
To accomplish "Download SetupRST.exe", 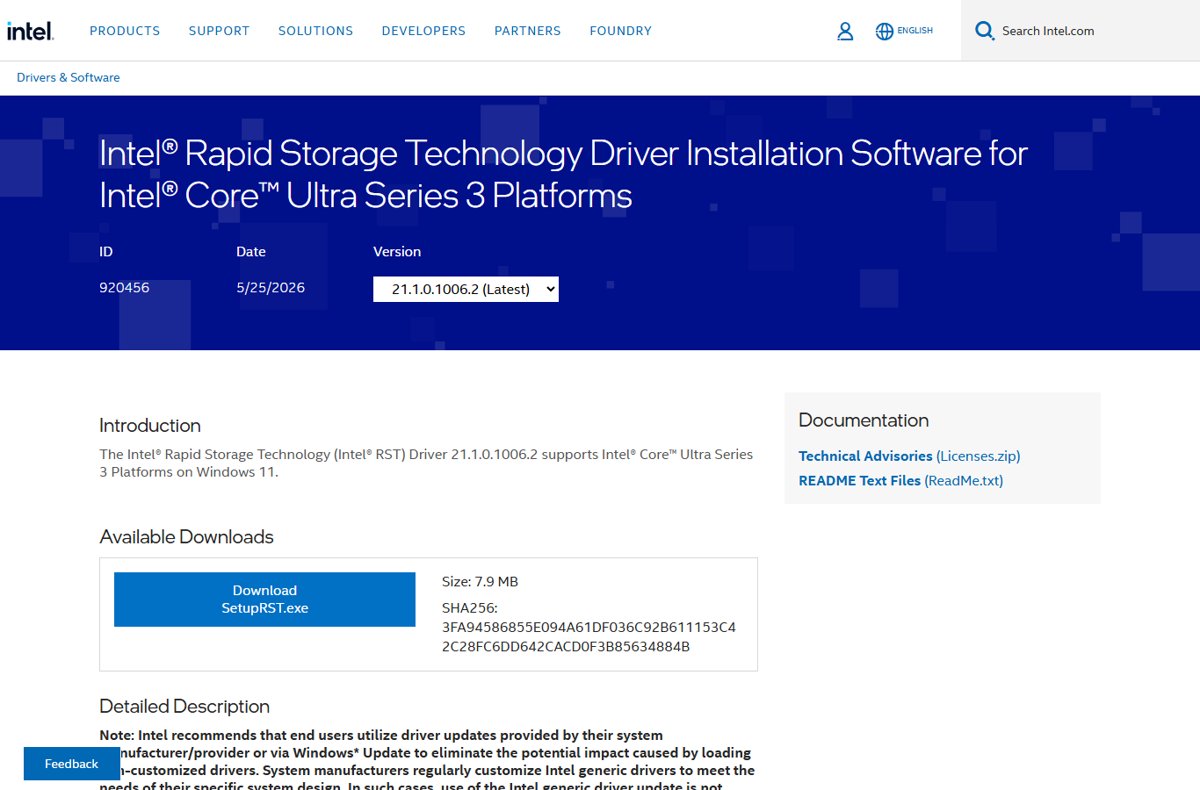I will (x=264, y=599).
